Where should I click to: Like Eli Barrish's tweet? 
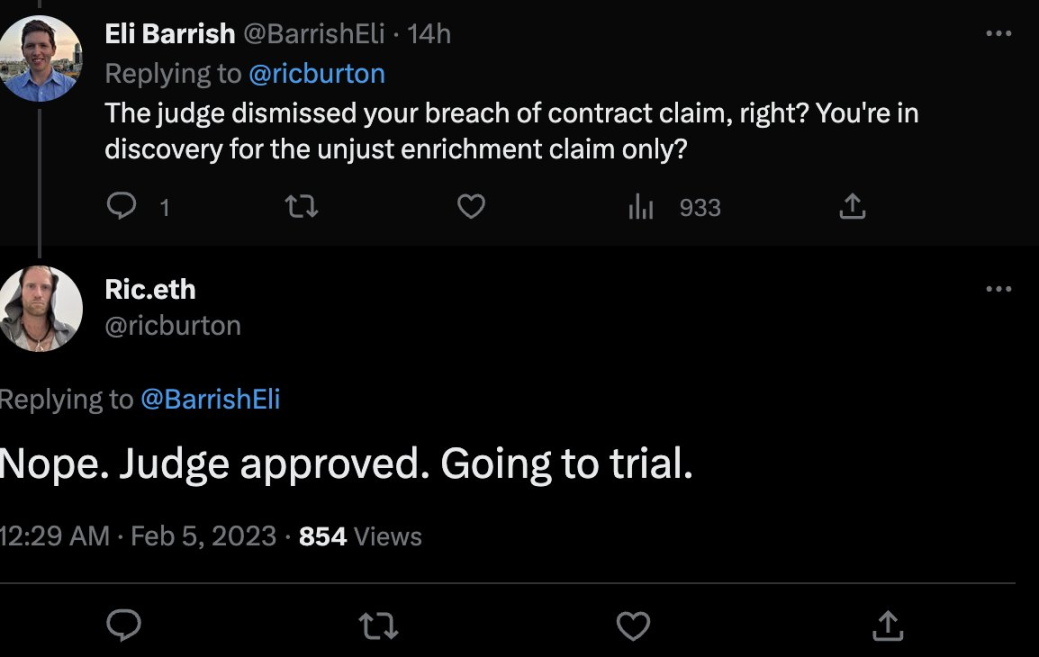coord(471,206)
